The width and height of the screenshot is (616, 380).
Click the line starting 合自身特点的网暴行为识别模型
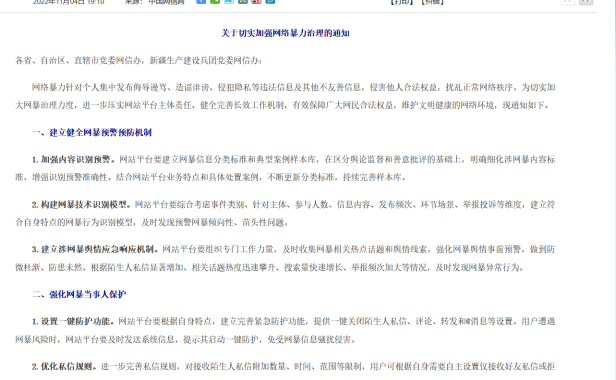pos(152,222)
